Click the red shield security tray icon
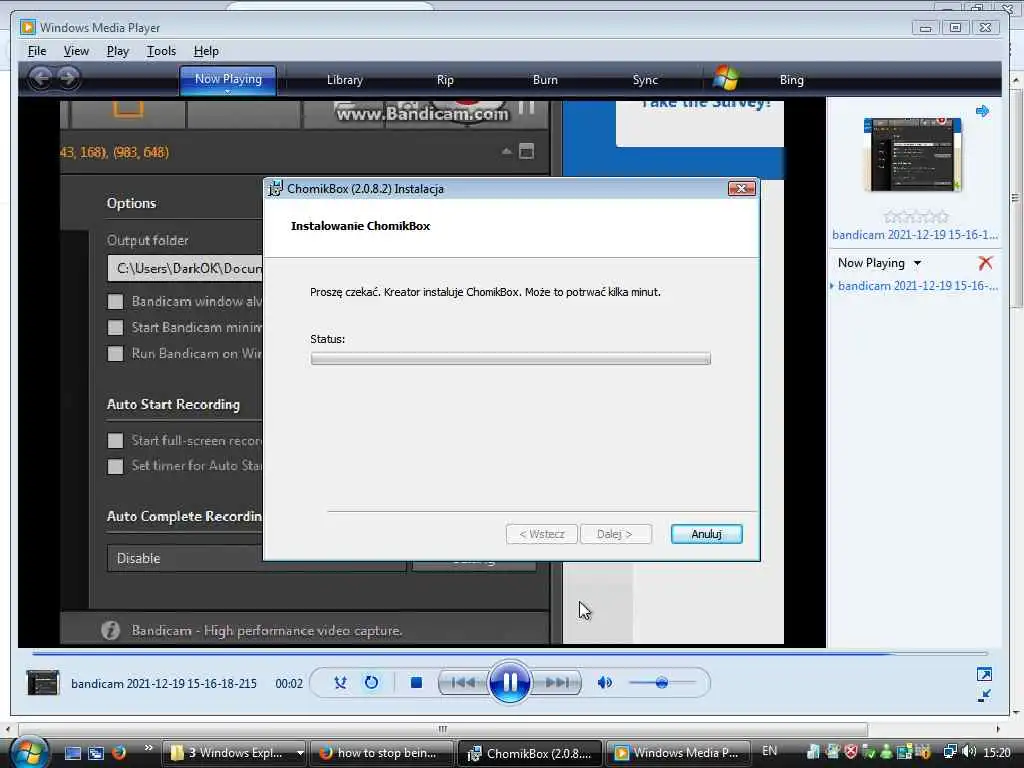 coord(851,752)
